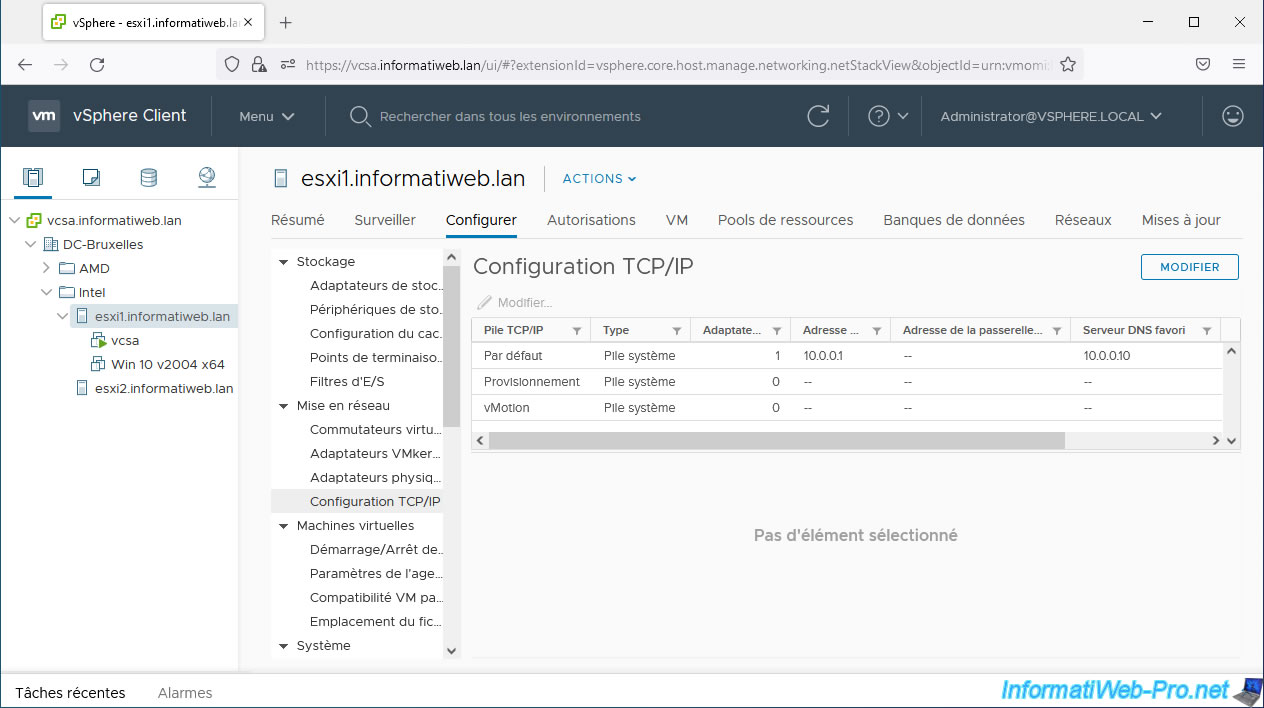
Task: Switch to Mises à jour tab
Action: [x=1181, y=220]
